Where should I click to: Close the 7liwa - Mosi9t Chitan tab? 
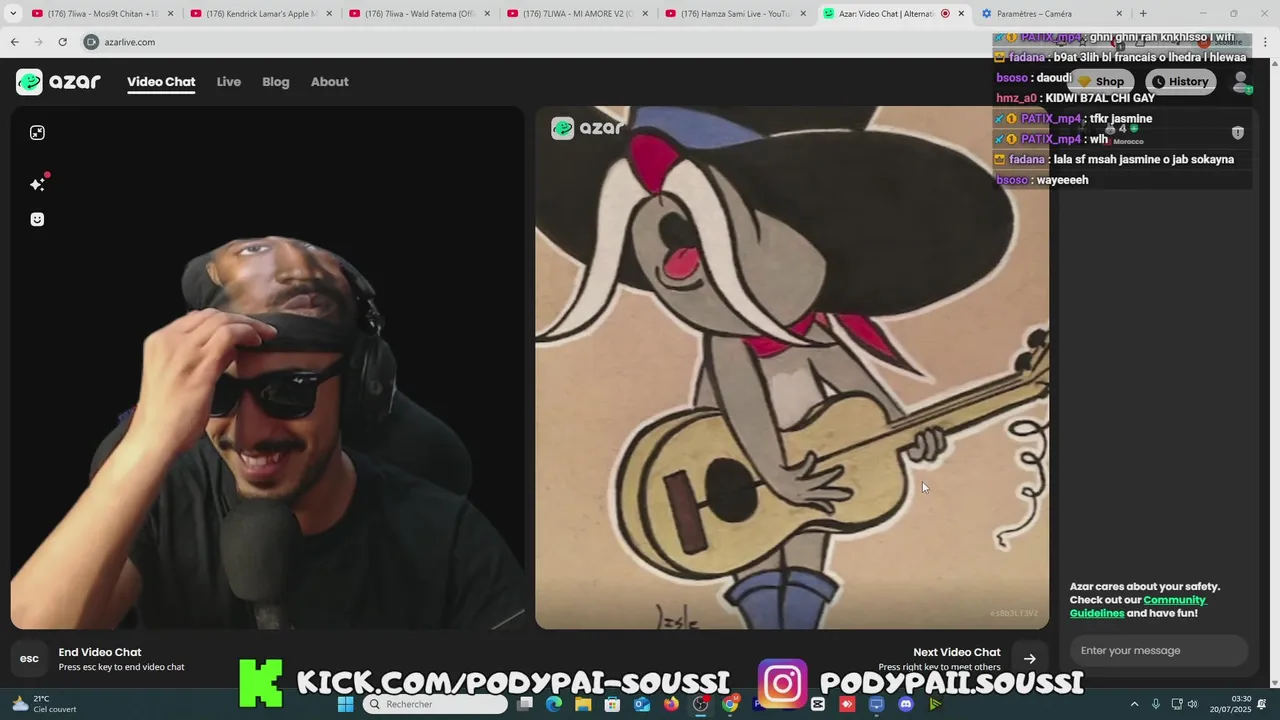coord(170,14)
